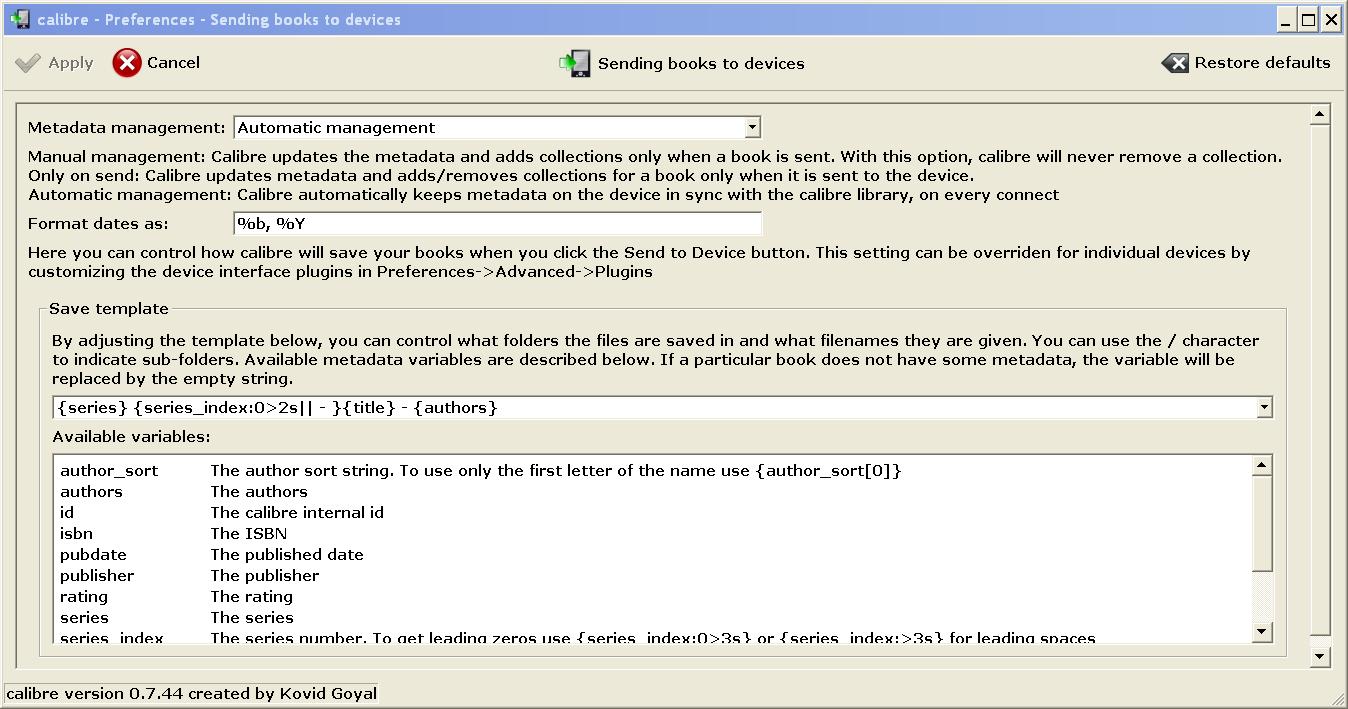Click the 'Format dates as:' label
1348x709 pixels.
(98, 224)
